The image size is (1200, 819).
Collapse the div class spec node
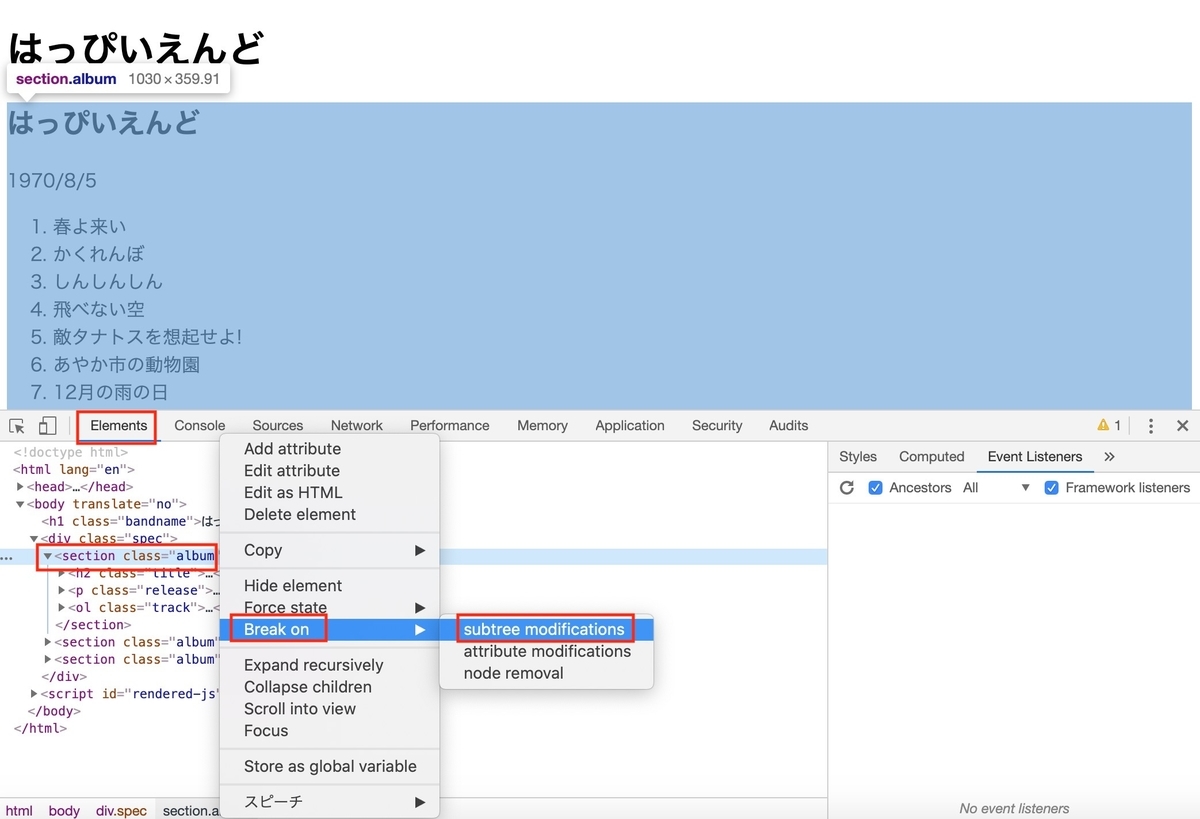pyautogui.click(x=34, y=538)
